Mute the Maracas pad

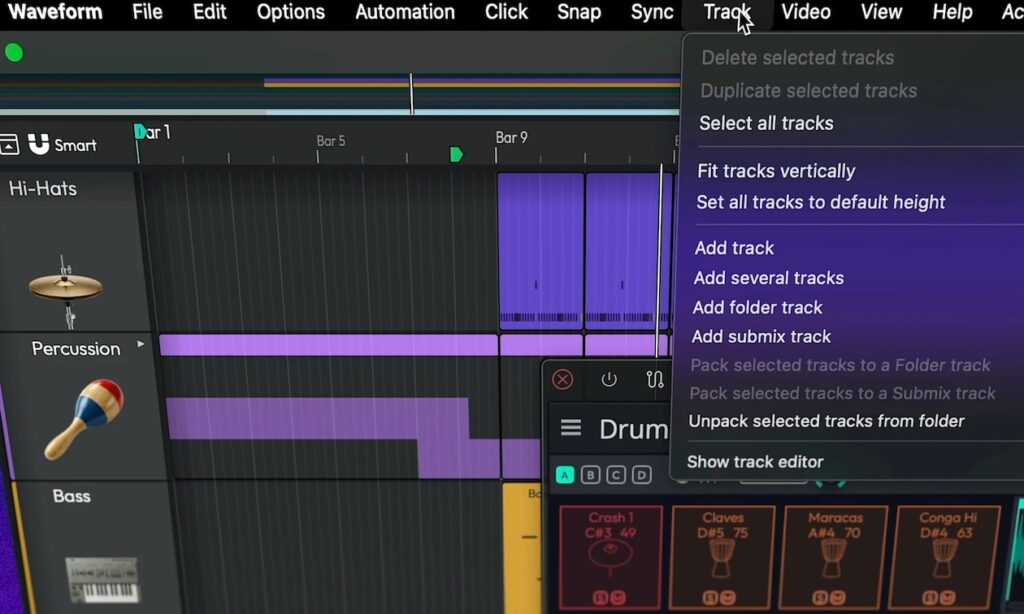click(x=839, y=597)
